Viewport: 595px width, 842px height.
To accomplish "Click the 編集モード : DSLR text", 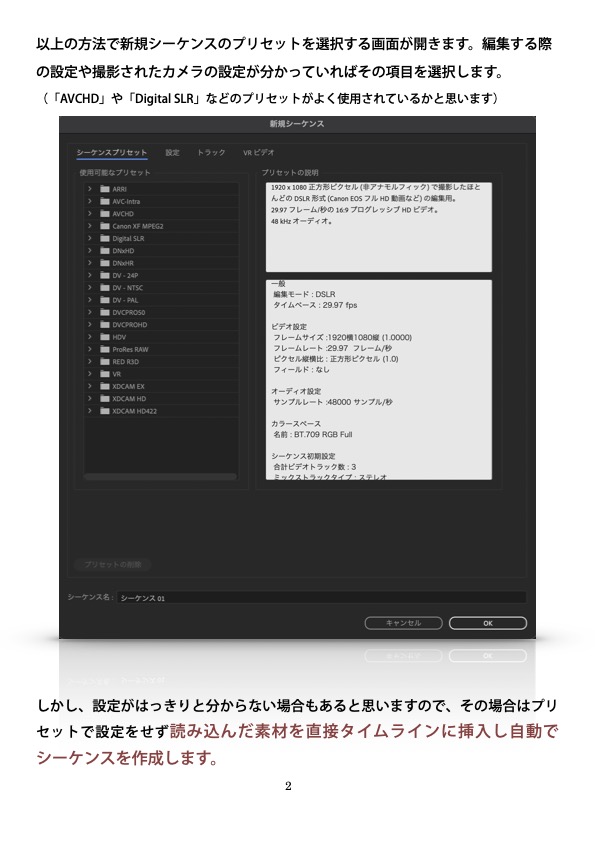I will click(x=304, y=294).
